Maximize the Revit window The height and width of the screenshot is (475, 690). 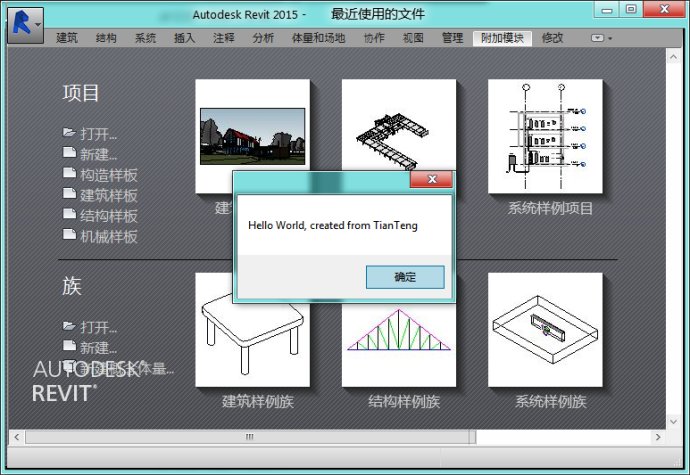pyautogui.click(x=631, y=10)
